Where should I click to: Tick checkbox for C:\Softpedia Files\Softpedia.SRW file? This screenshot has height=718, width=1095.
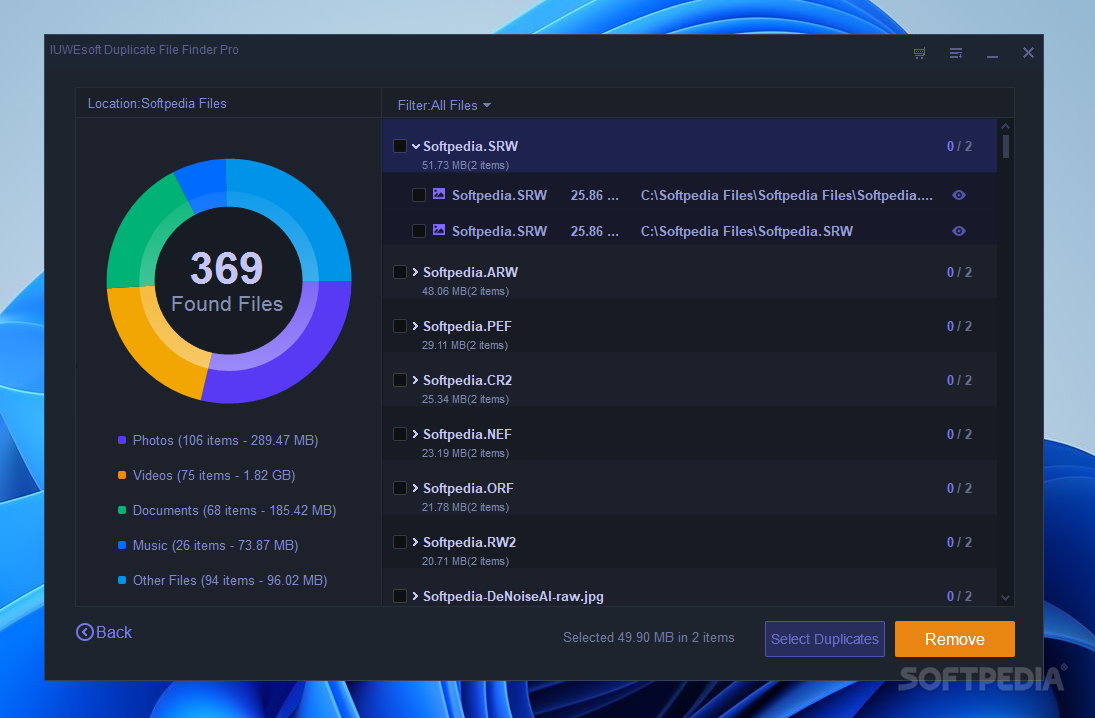pyautogui.click(x=419, y=231)
